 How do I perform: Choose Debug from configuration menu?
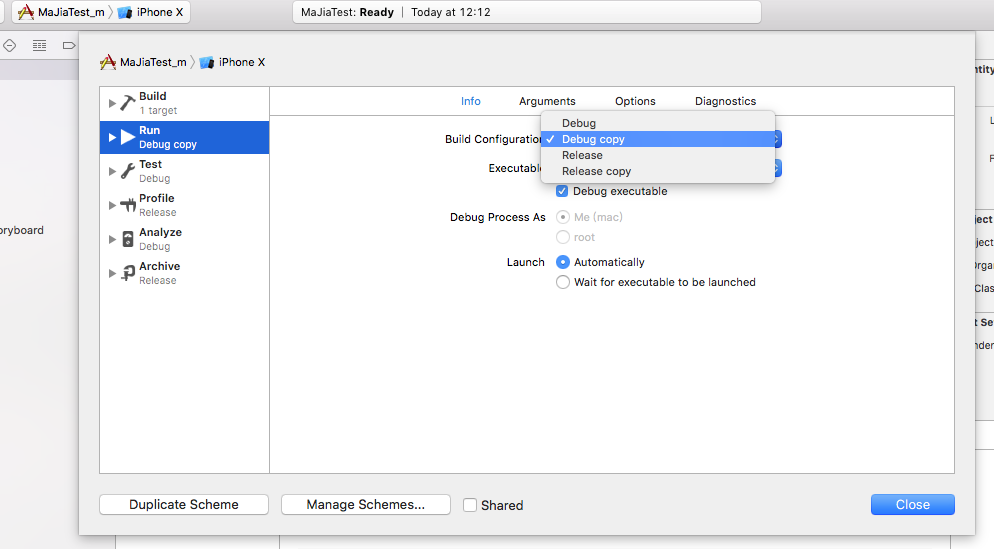[x=657, y=123]
